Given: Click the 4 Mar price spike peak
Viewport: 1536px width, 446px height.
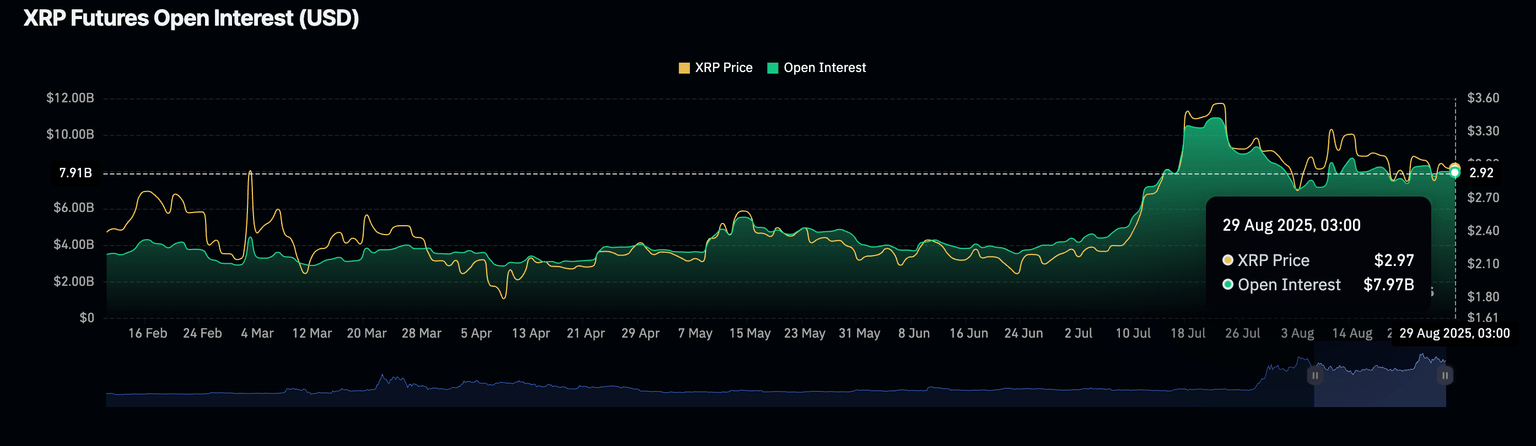Looking at the screenshot, I should click(x=250, y=172).
